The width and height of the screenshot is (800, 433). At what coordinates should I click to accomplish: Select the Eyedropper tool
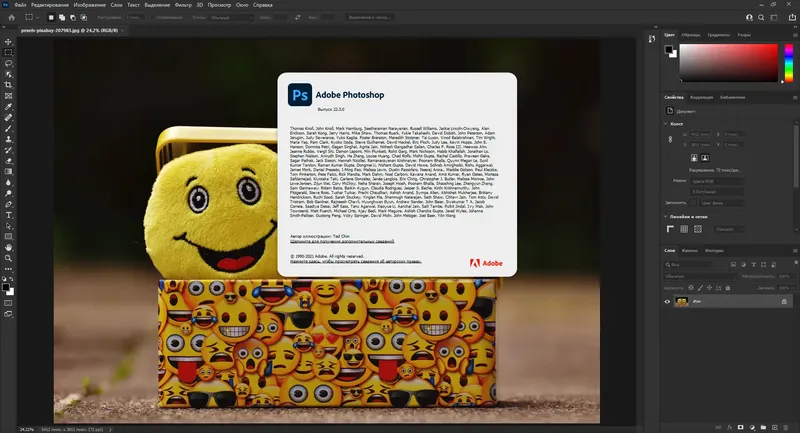coord(8,107)
